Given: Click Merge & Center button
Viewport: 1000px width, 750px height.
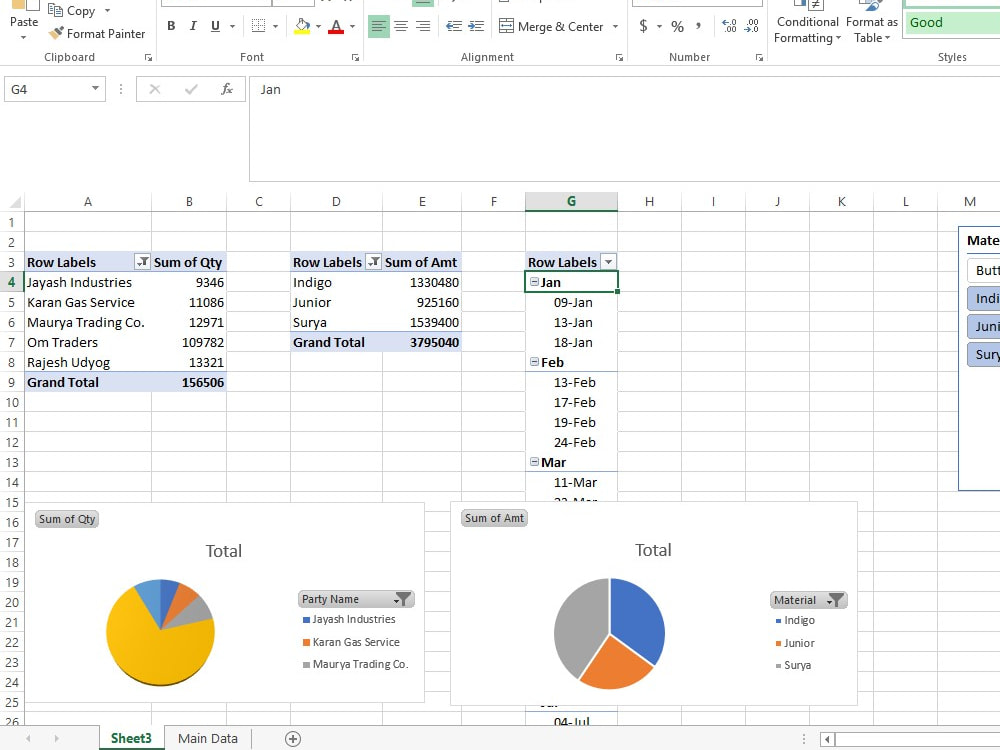Looking at the screenshot, I should (x=551, y=26).
